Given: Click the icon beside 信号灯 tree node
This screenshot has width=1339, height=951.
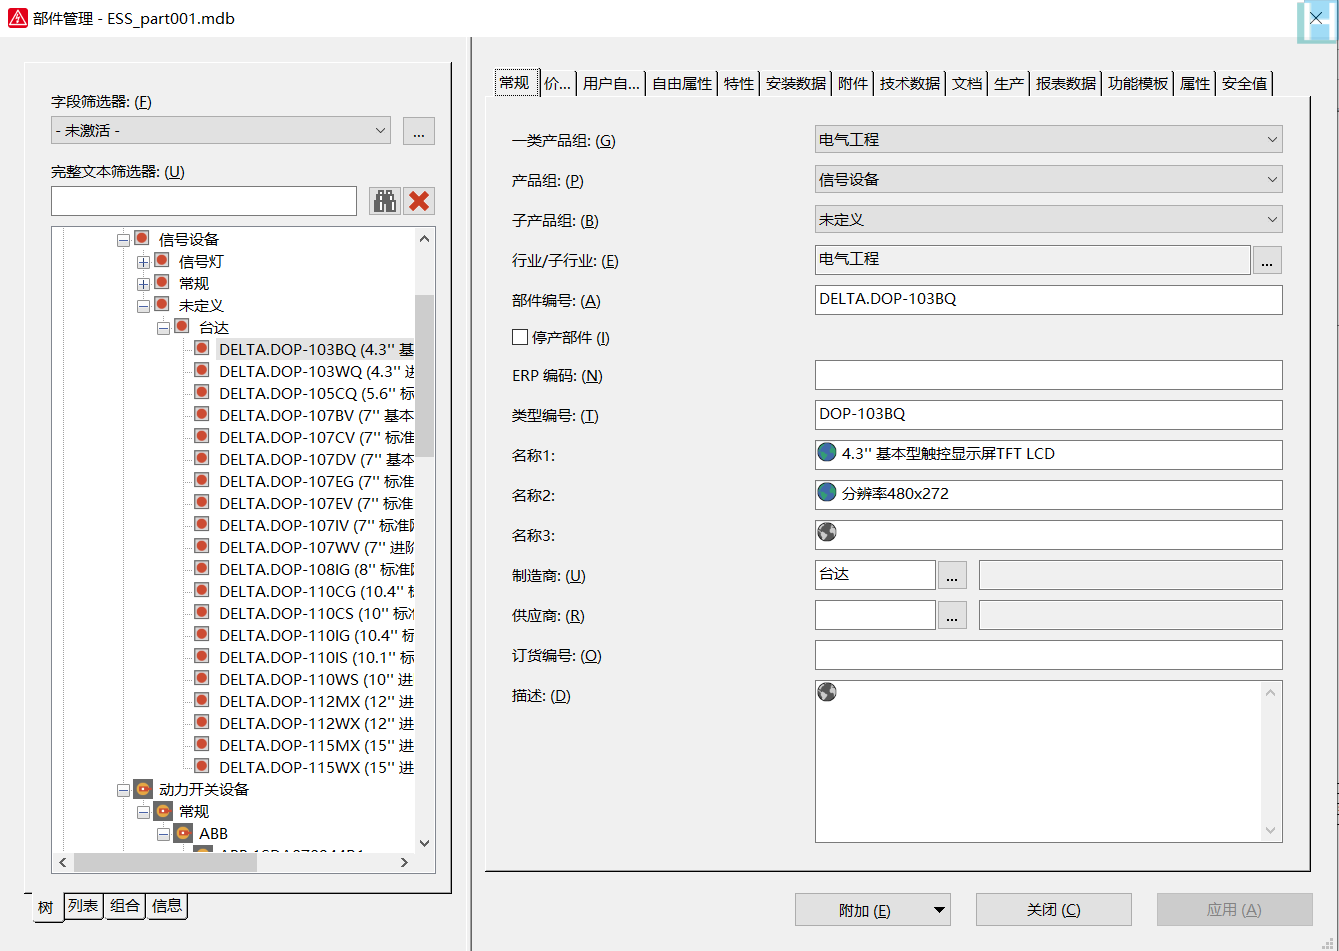Looking at the screenshot, I should [x=162, y=260].
